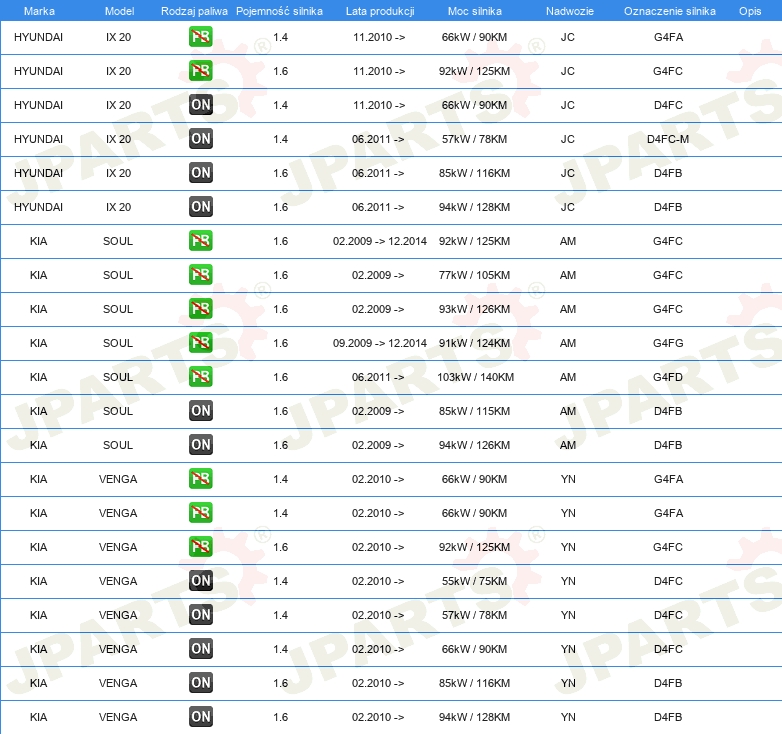Image resolution: width=782 pixels, height=734 pixels.
Task: Click VENGA in the 55kW / 75KM row
Action: [x=118, y=581]
